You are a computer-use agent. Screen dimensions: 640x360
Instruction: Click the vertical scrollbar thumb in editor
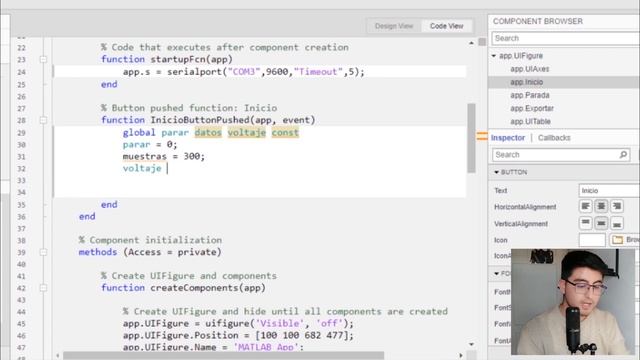click(471, 138)
